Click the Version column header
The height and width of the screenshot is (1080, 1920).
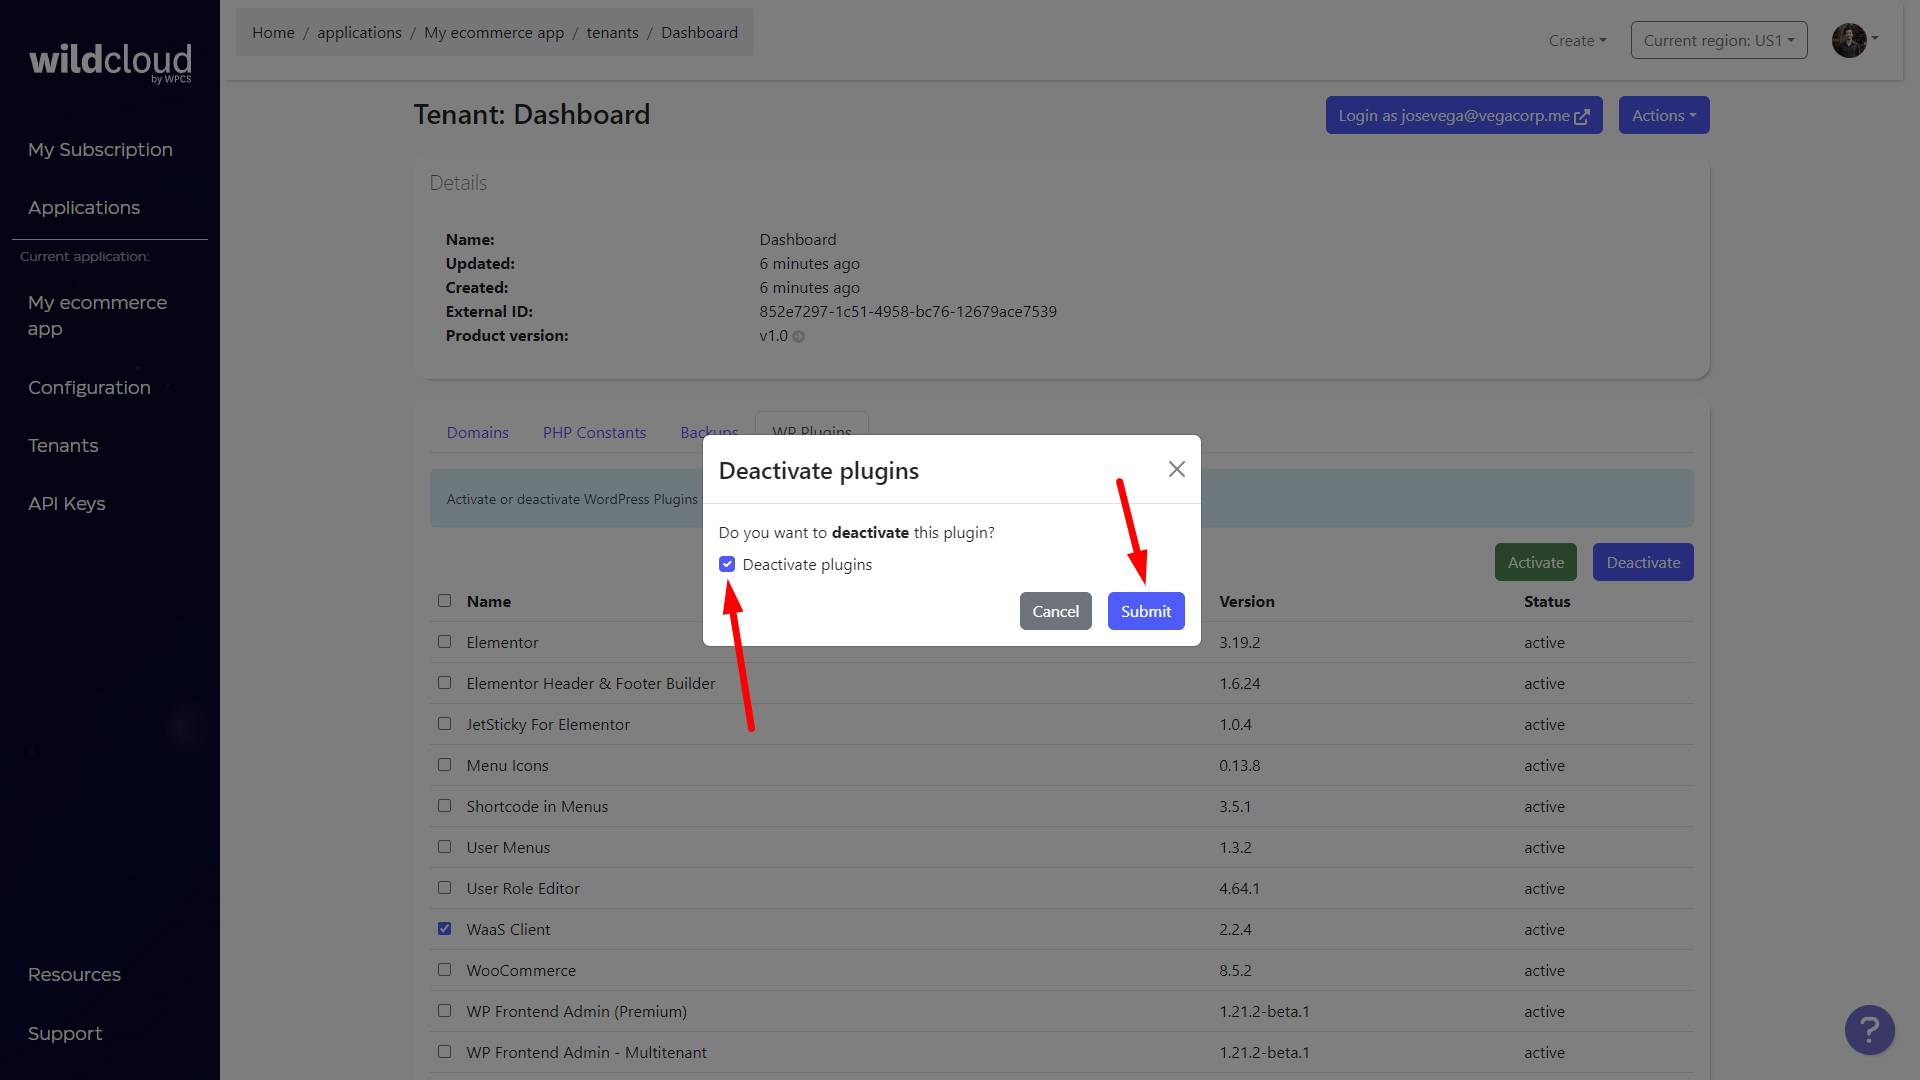tap(1246, 601)
